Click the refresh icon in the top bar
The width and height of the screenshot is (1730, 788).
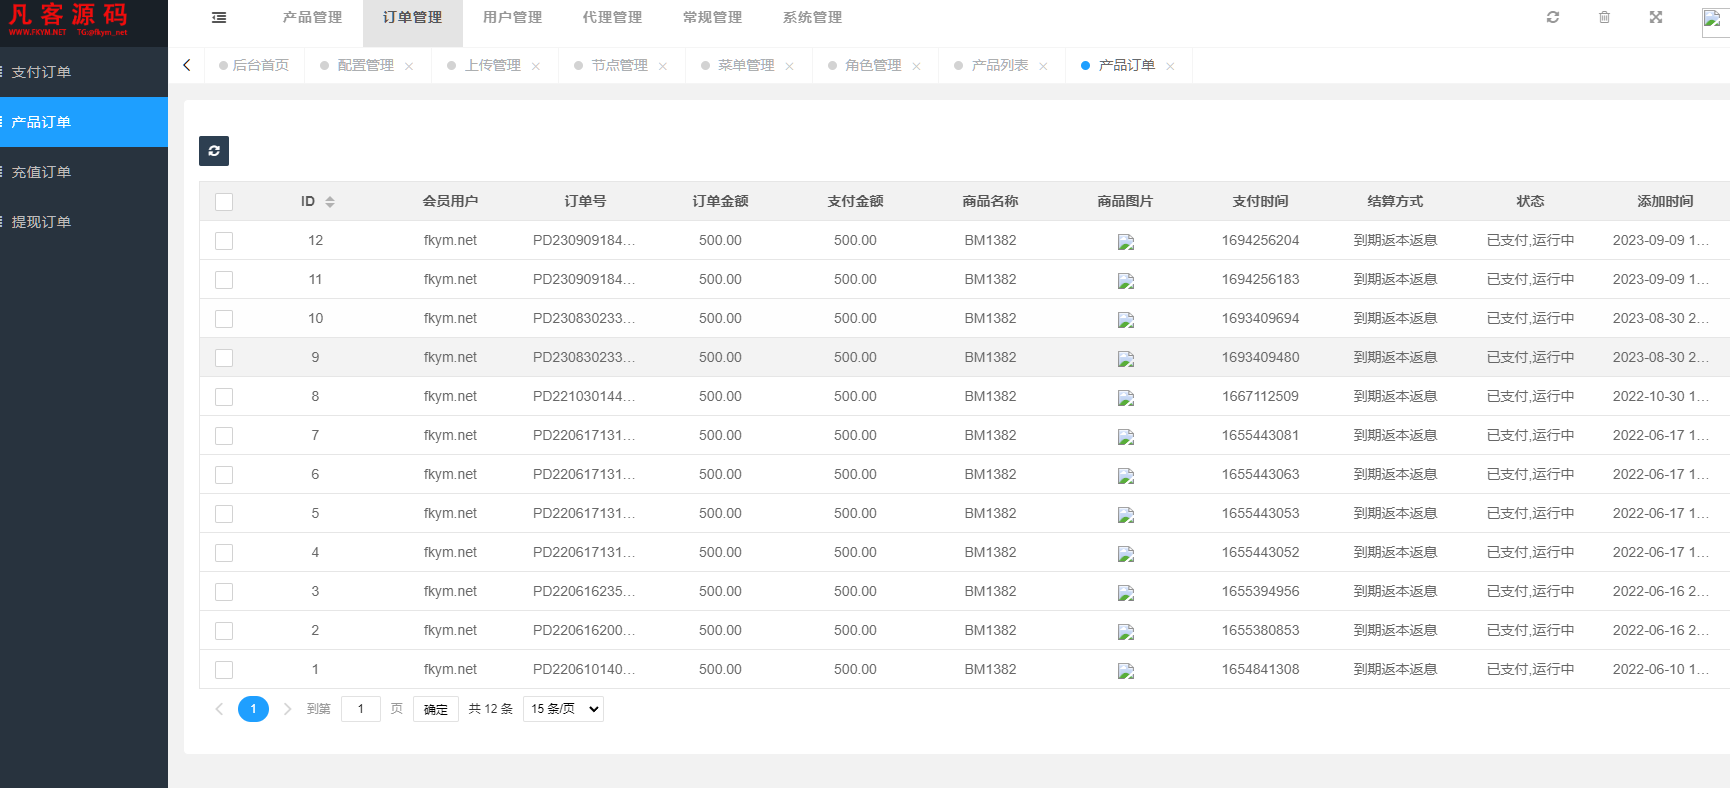[1552, 17]
